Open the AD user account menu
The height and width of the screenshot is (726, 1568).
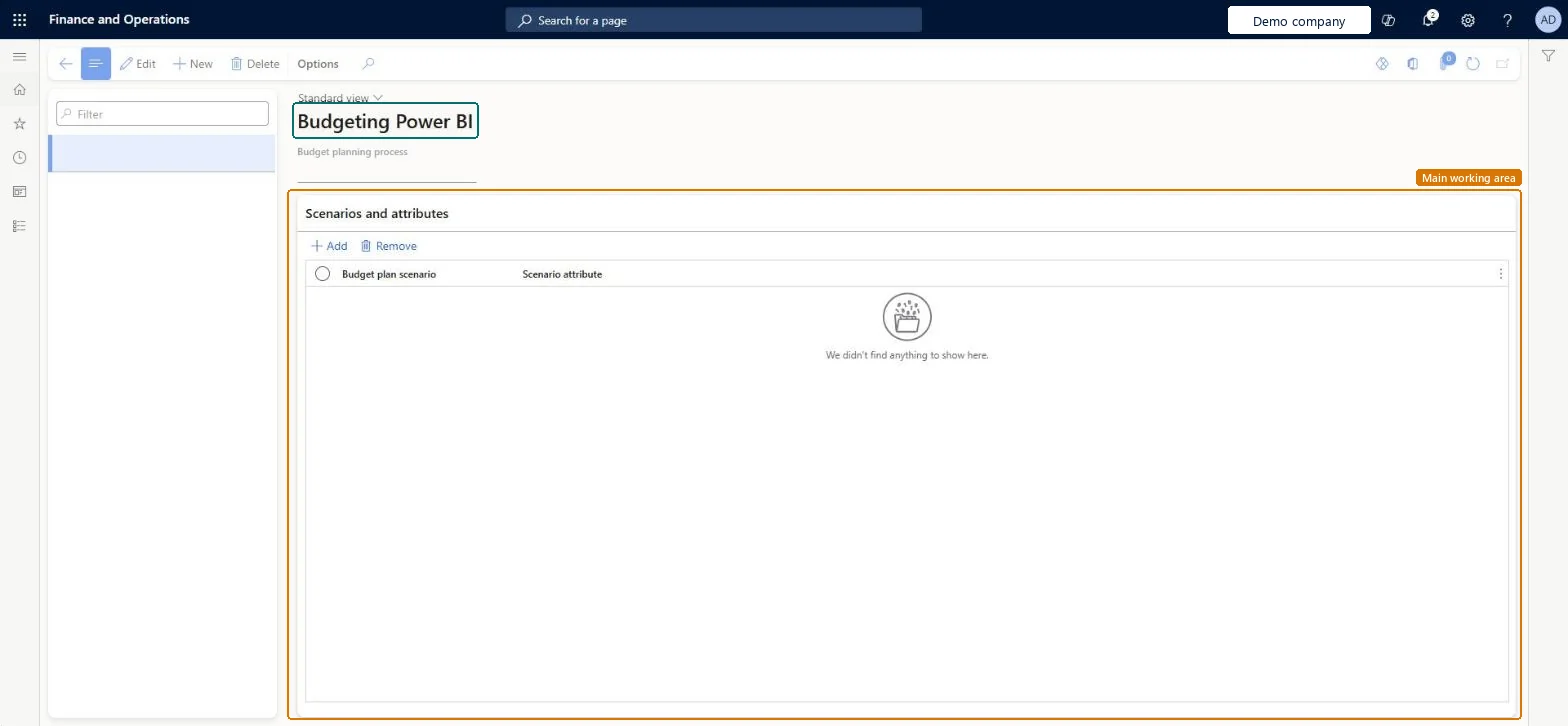pos(1547,20)
